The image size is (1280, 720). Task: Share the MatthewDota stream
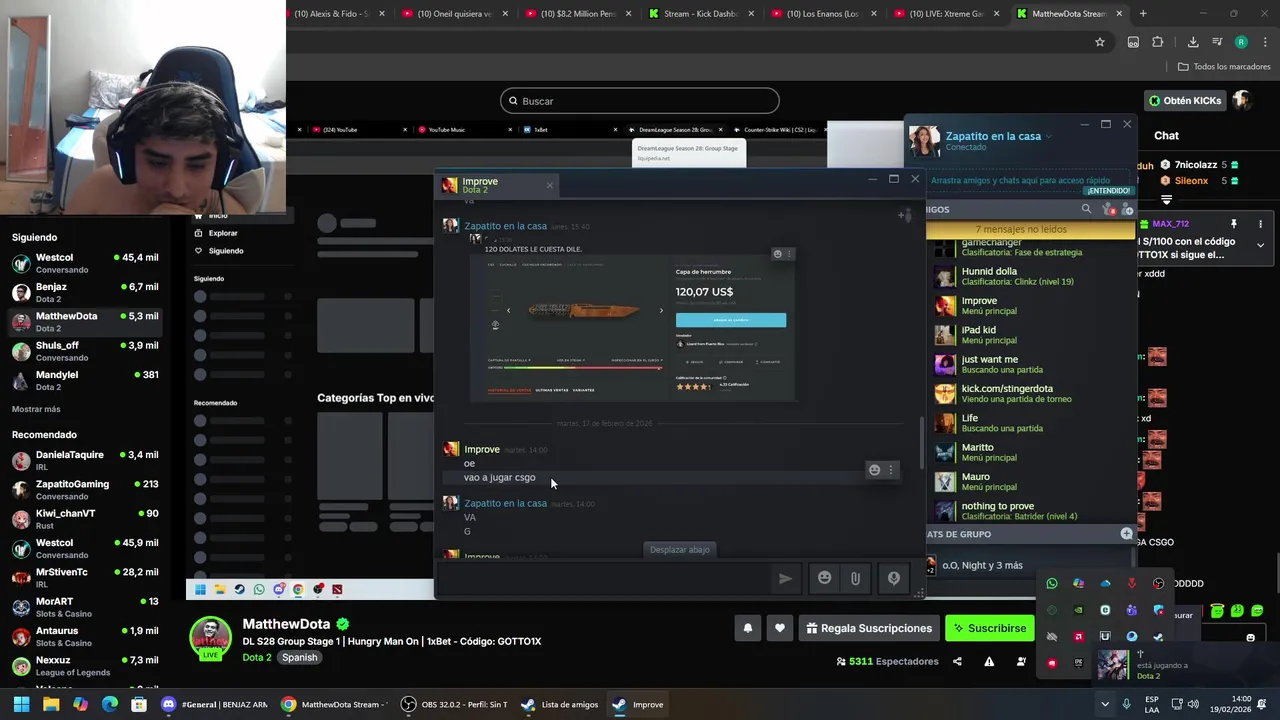pos(957,661)
